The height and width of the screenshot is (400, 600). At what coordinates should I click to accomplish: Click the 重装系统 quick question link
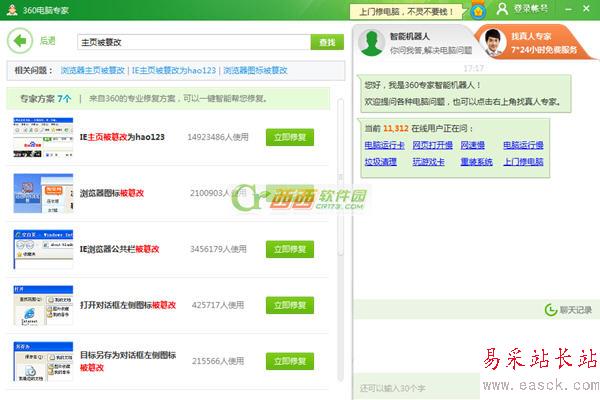[476, 162]
